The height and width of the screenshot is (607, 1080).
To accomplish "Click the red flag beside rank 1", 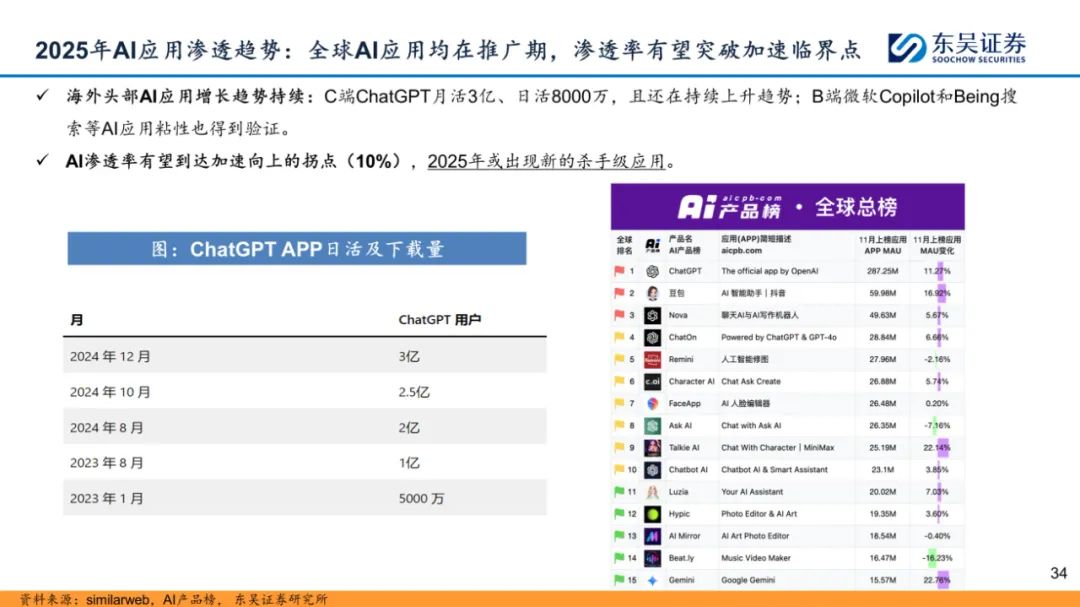I will click(x=619, y=271).
